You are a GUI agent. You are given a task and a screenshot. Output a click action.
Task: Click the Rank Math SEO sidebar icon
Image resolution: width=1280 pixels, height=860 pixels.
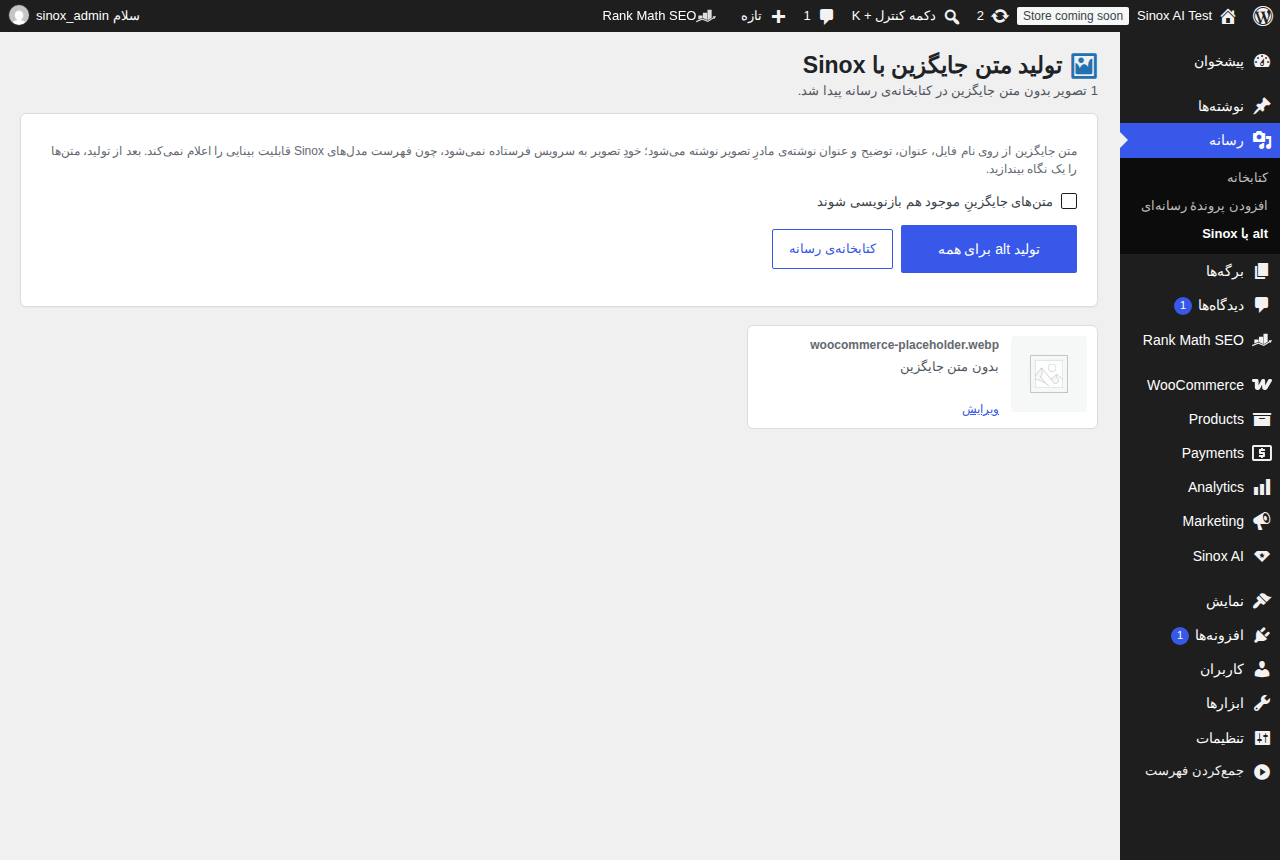[1262, 340]
